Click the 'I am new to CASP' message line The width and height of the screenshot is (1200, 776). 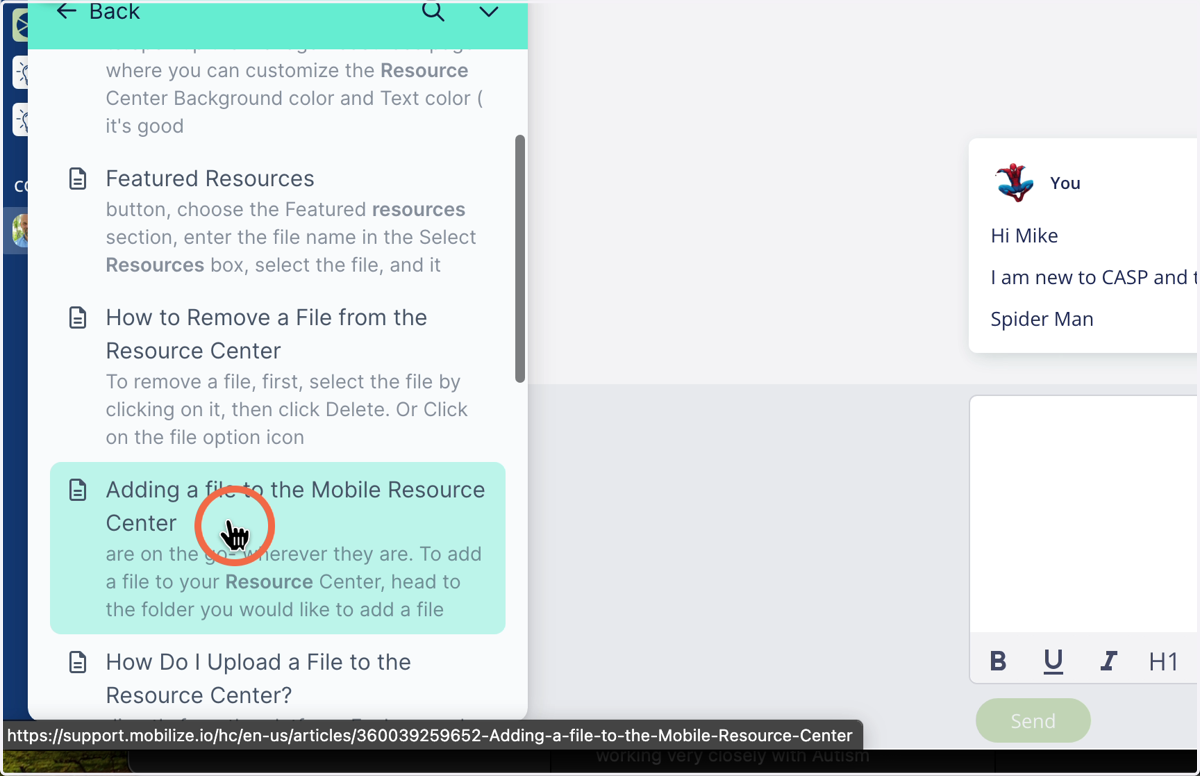(1095, 278)
